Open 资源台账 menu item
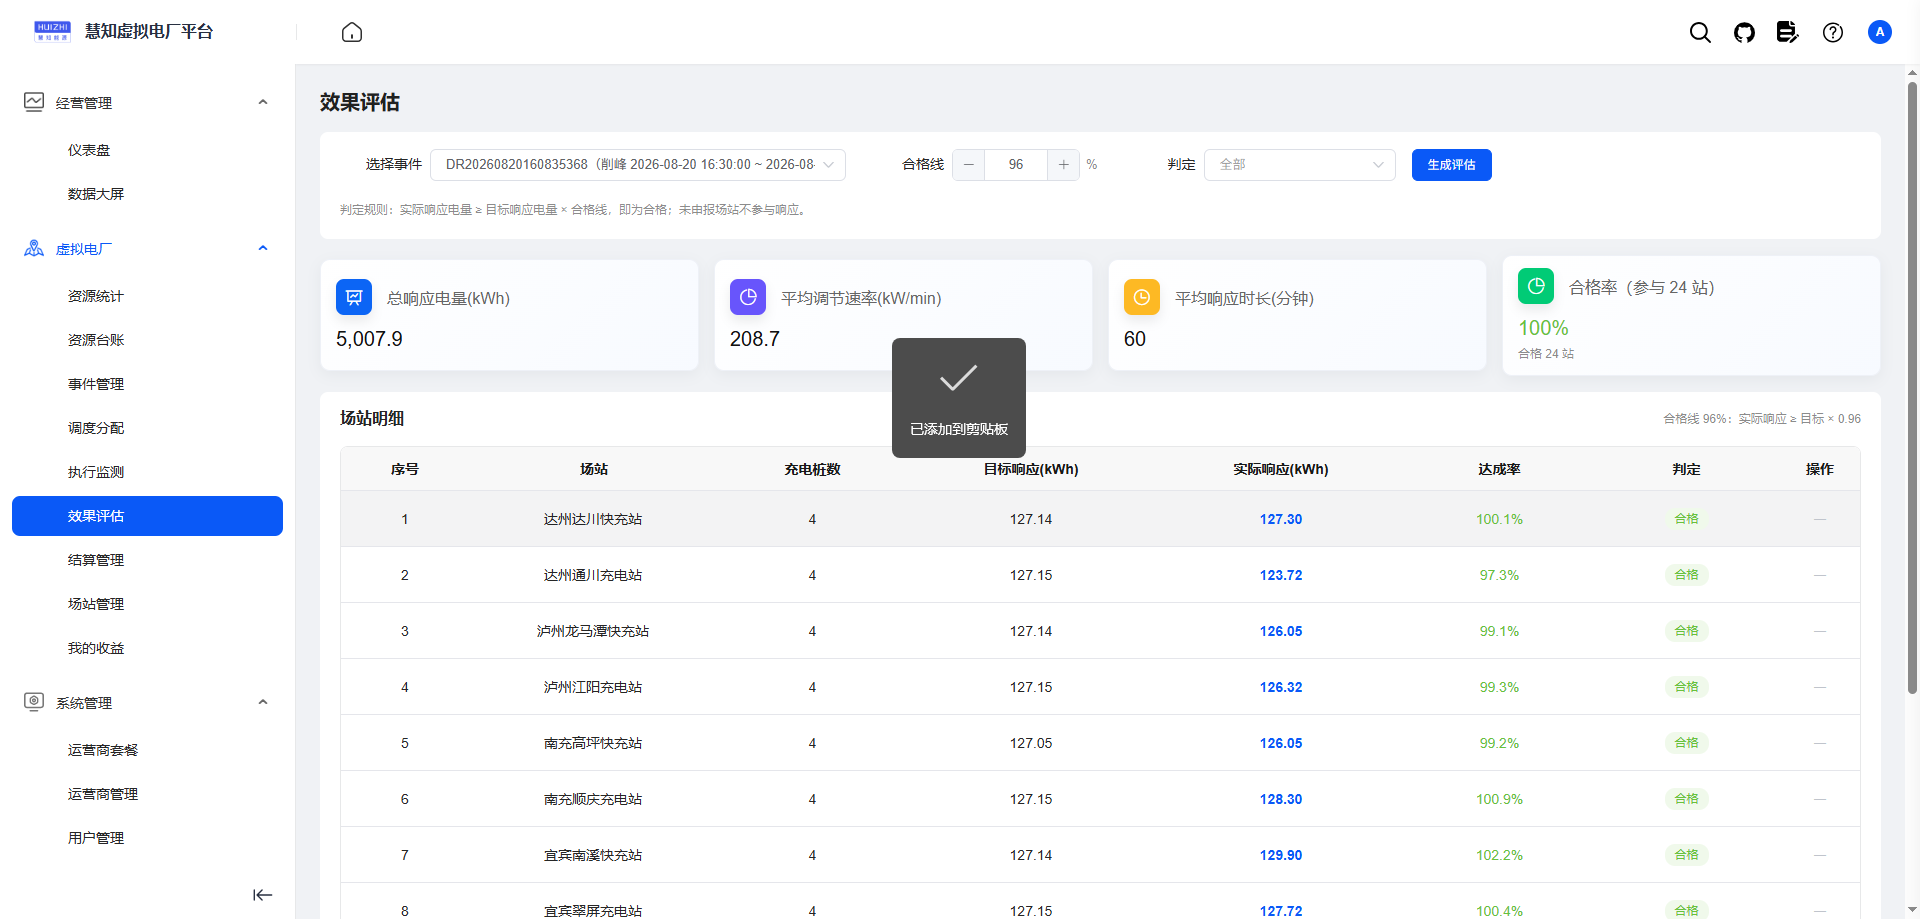The height and width of the screenshot is (919, 1920). coord(147,340)
